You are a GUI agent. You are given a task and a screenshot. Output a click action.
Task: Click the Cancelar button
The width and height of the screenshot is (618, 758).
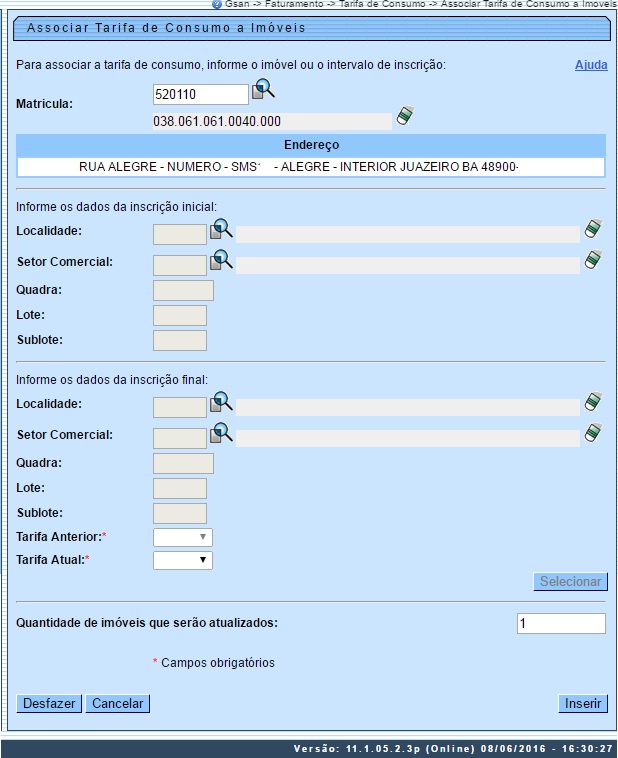pyautogui.click(x=117, y=703)
